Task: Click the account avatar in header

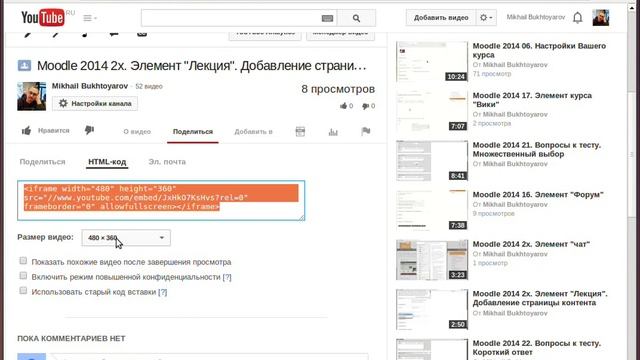Action: click(601, 18)
